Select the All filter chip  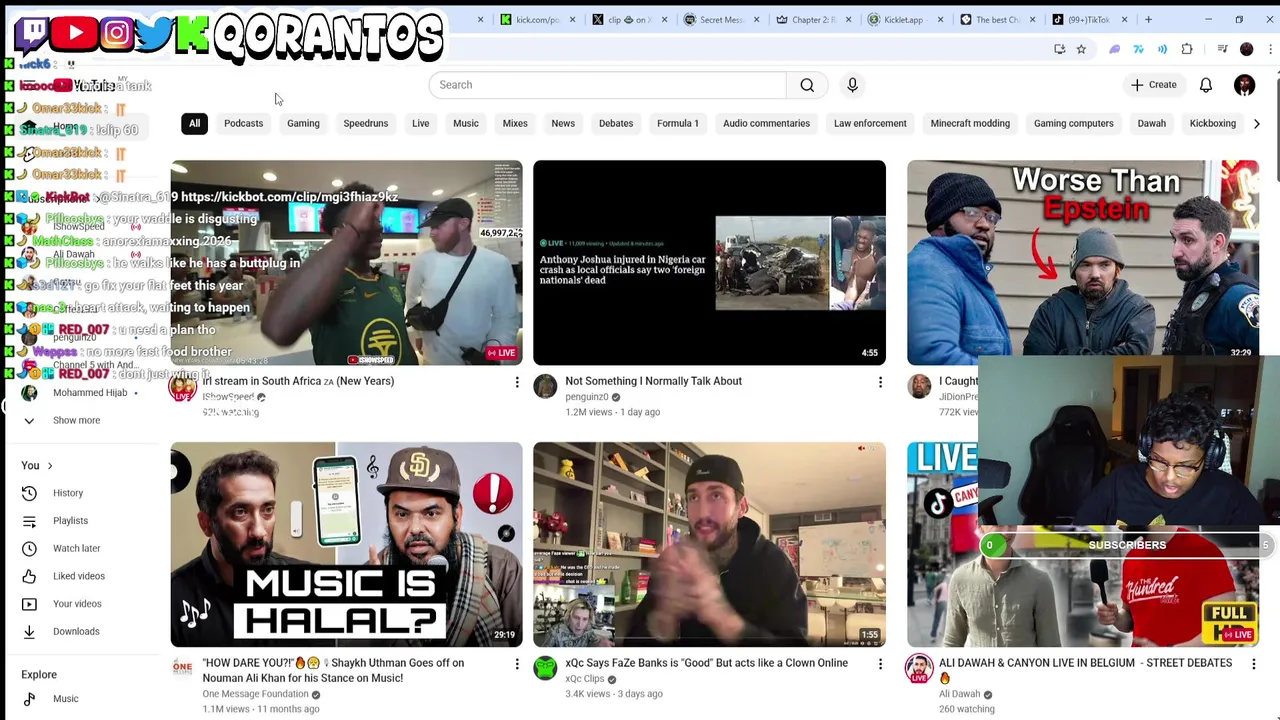pyautogui.click(x=195, y=124)
